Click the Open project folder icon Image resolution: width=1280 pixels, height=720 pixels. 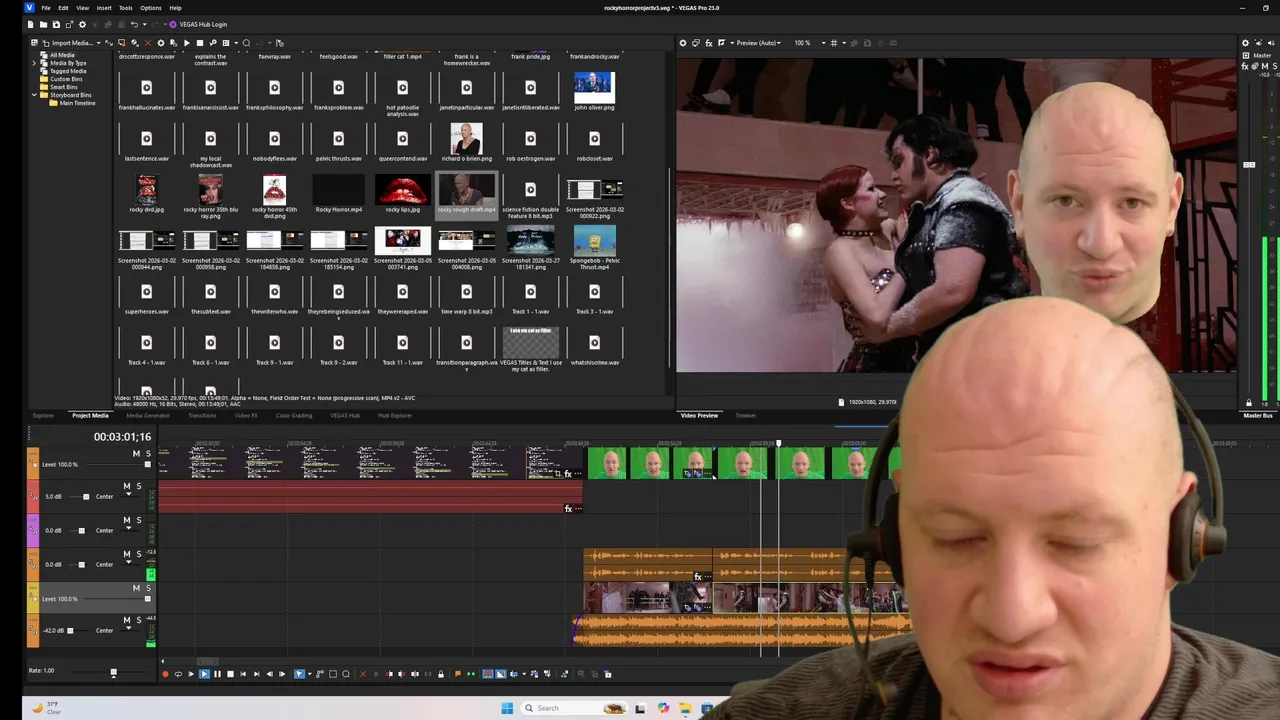[43, 24]
